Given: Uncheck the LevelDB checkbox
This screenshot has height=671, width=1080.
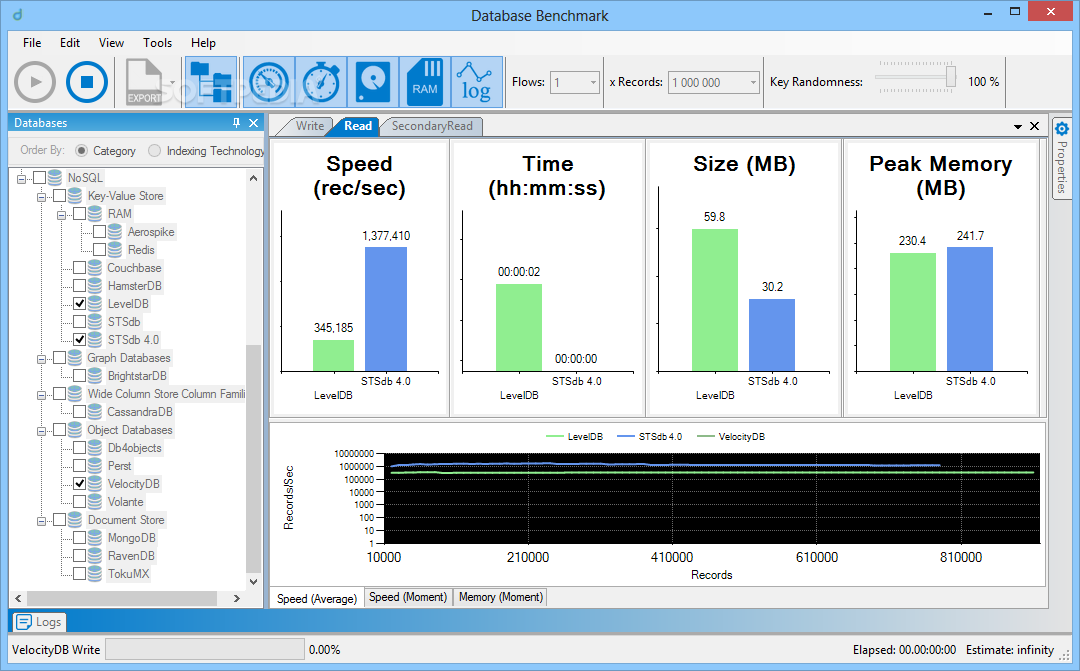Looking at the screenshot, I should (x=80, y=304).
